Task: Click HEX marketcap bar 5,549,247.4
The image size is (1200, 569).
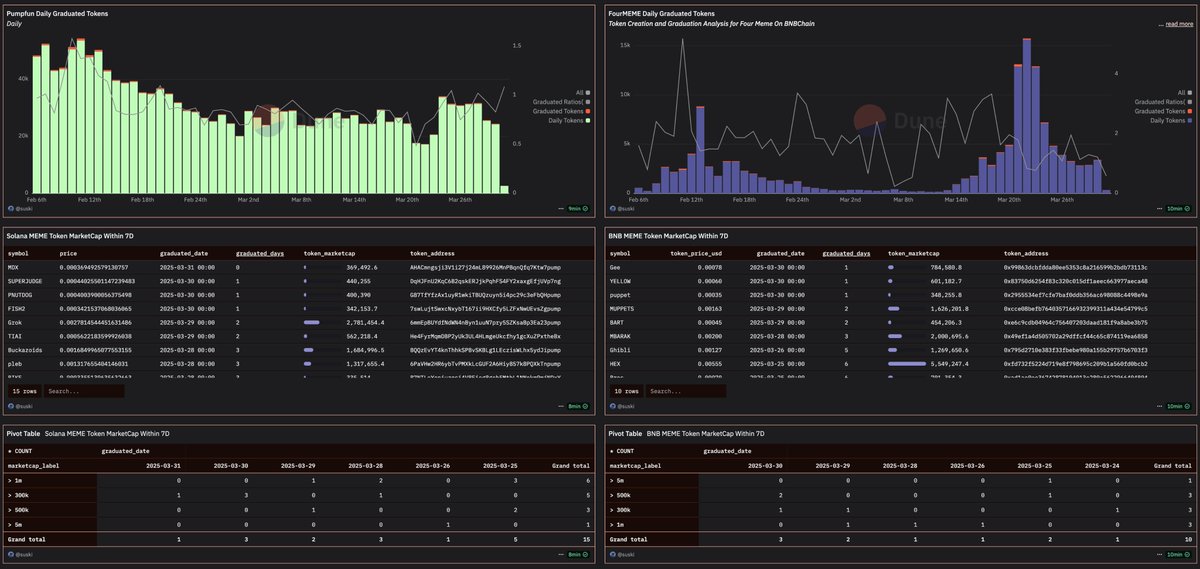Action: point(907,366)
